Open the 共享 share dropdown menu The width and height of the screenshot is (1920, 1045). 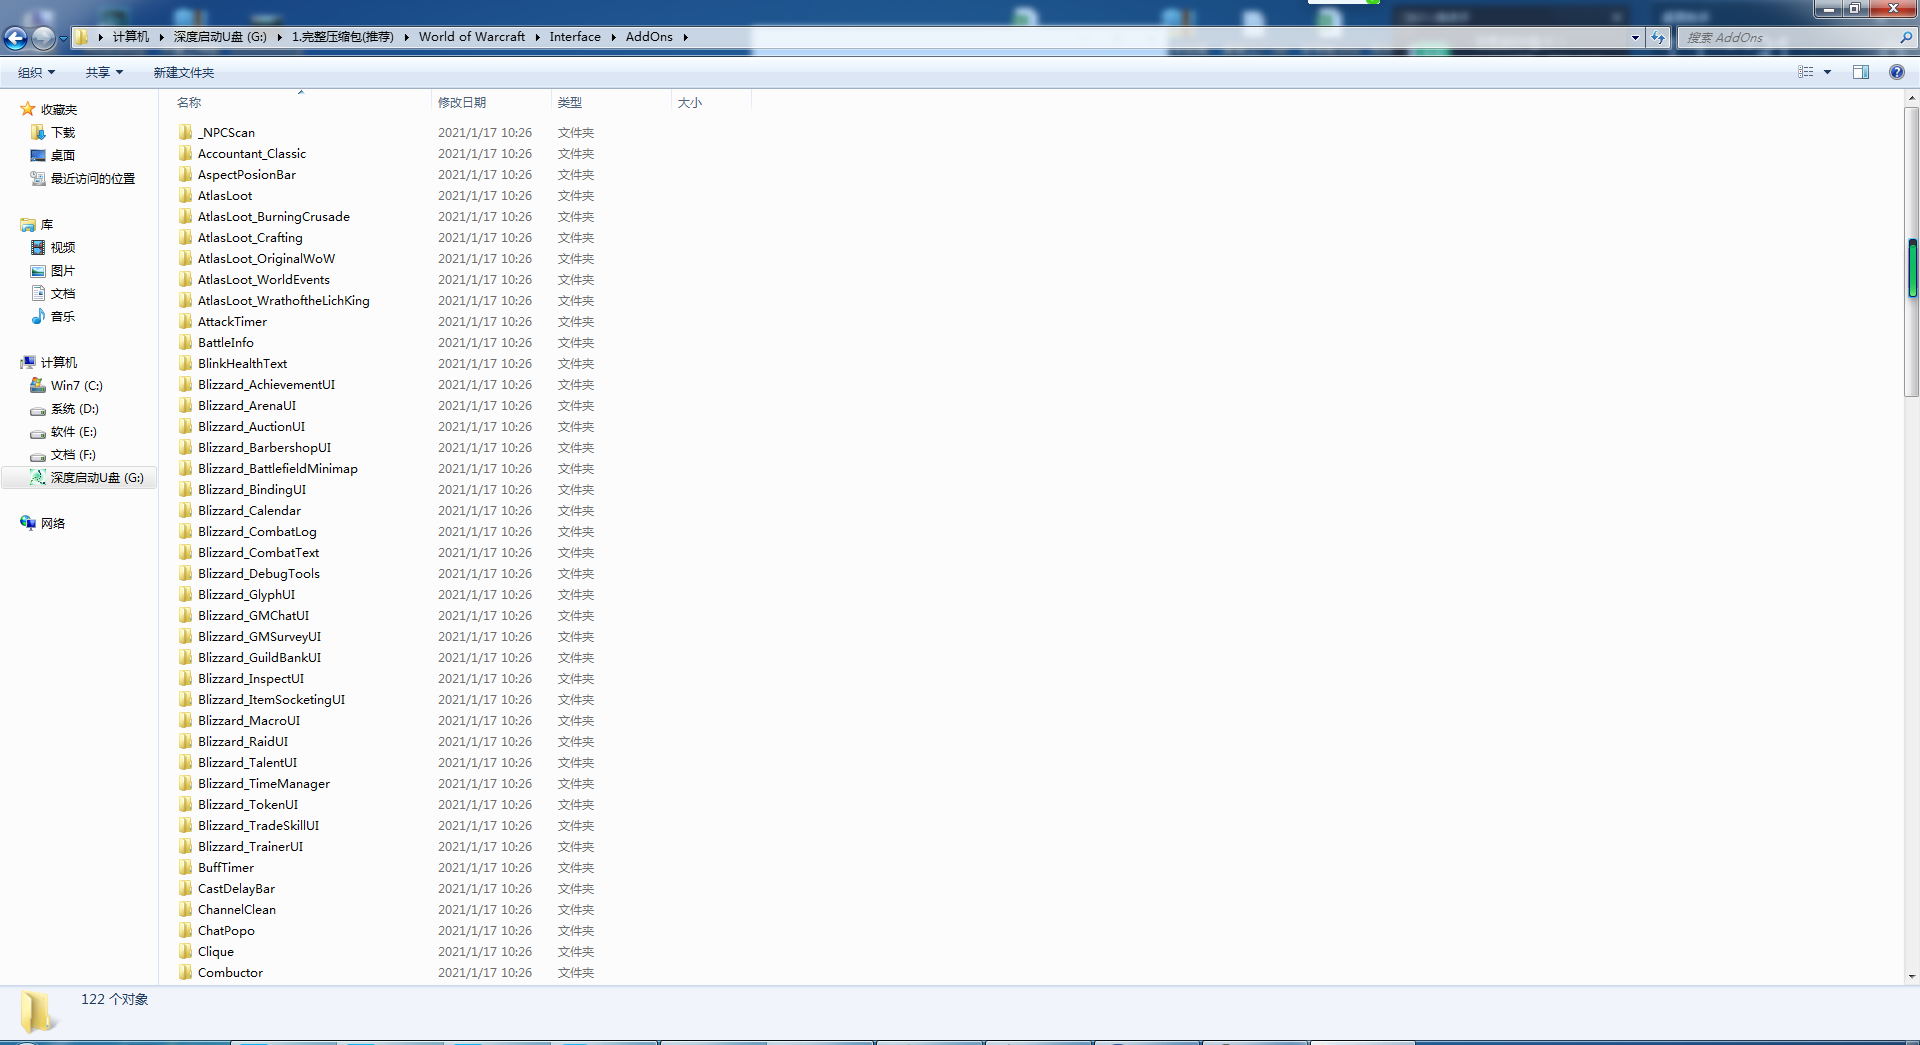coord(104,72)
